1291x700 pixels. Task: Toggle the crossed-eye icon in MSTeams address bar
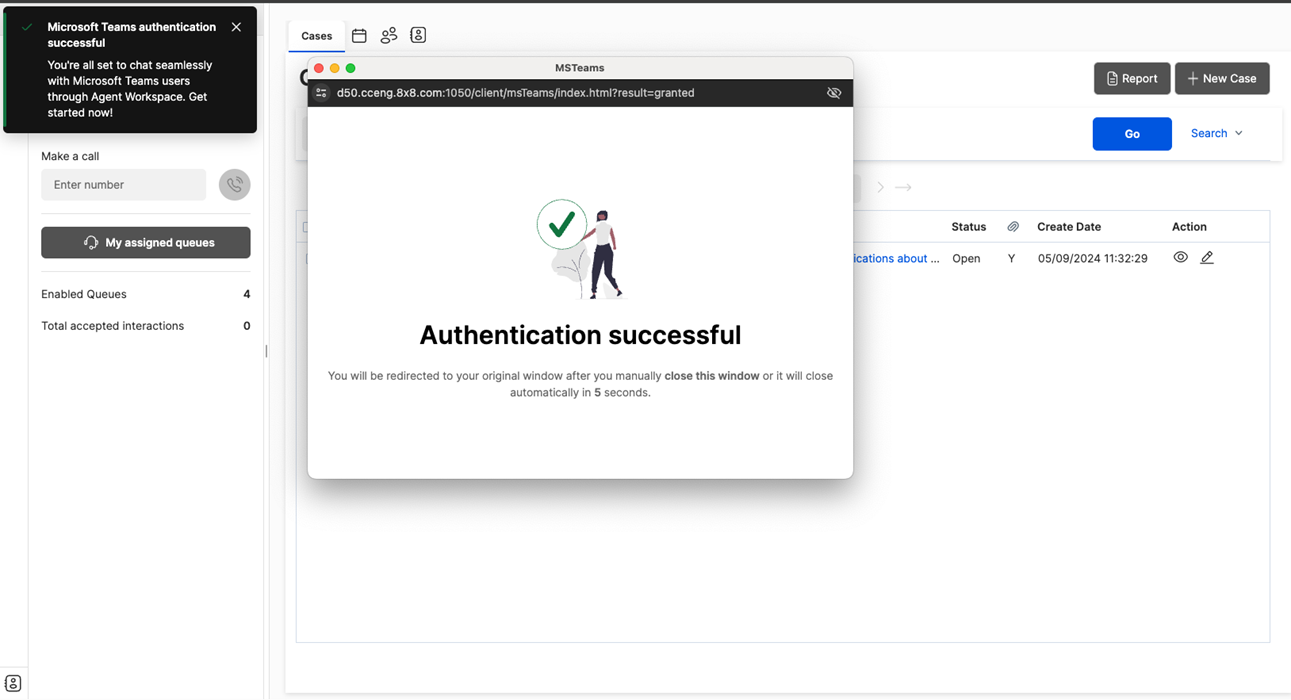834,93
